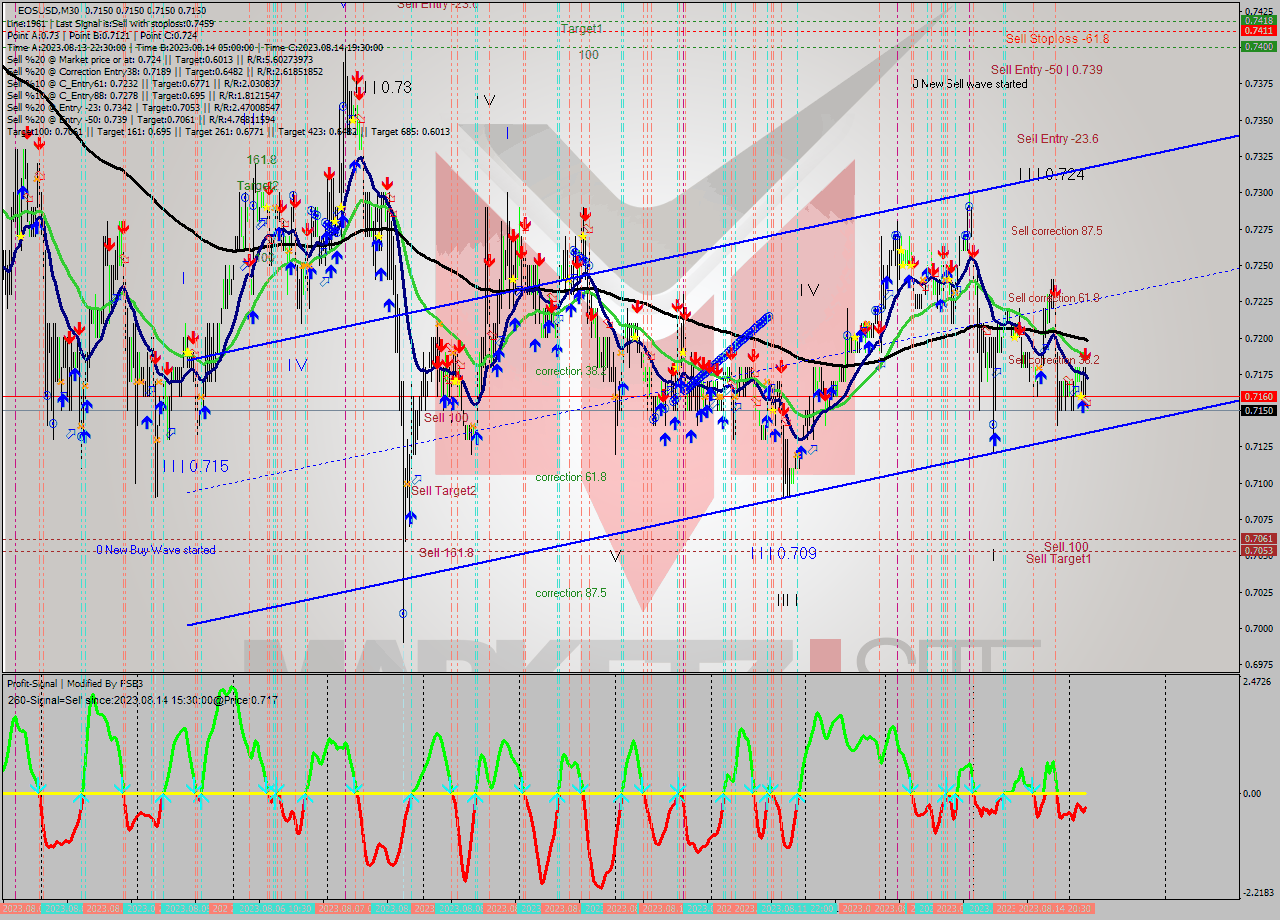Click the 'Sell Target1' label
The height and width of the screenshot is (920, 1280).
coord(1058,559)
